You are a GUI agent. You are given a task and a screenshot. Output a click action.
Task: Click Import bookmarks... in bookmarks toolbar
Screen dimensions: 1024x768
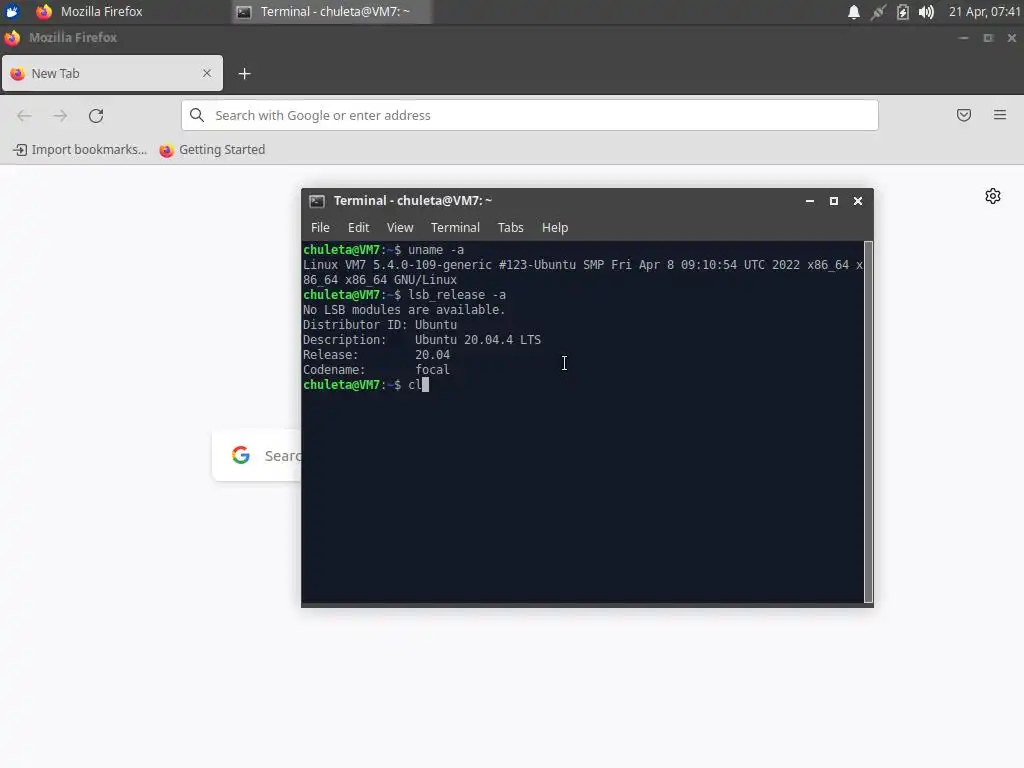(x=80, y=150)
